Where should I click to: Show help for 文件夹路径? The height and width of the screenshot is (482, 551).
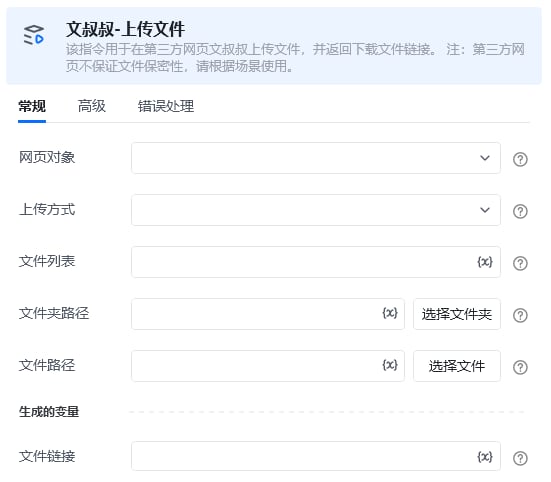[x=520, y=315]
